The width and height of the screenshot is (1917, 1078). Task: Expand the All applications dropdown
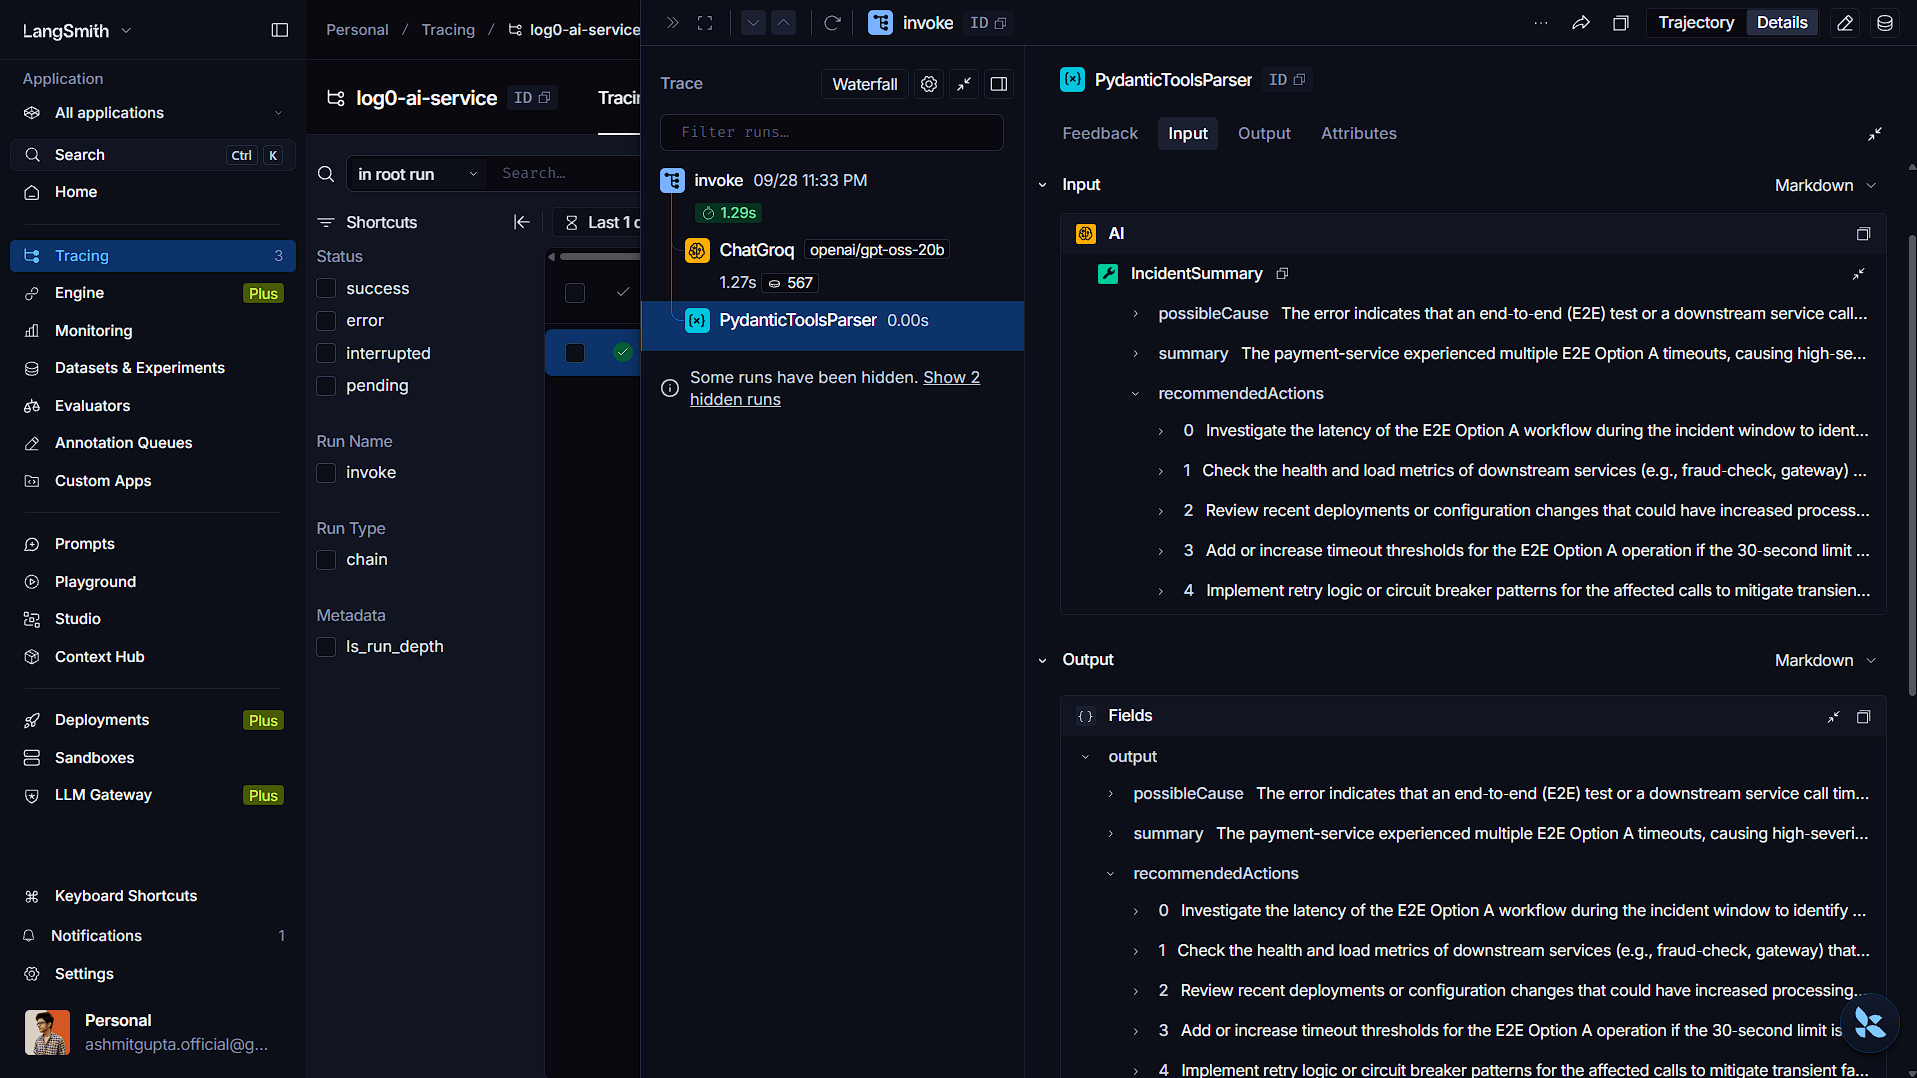coord(152,113)
